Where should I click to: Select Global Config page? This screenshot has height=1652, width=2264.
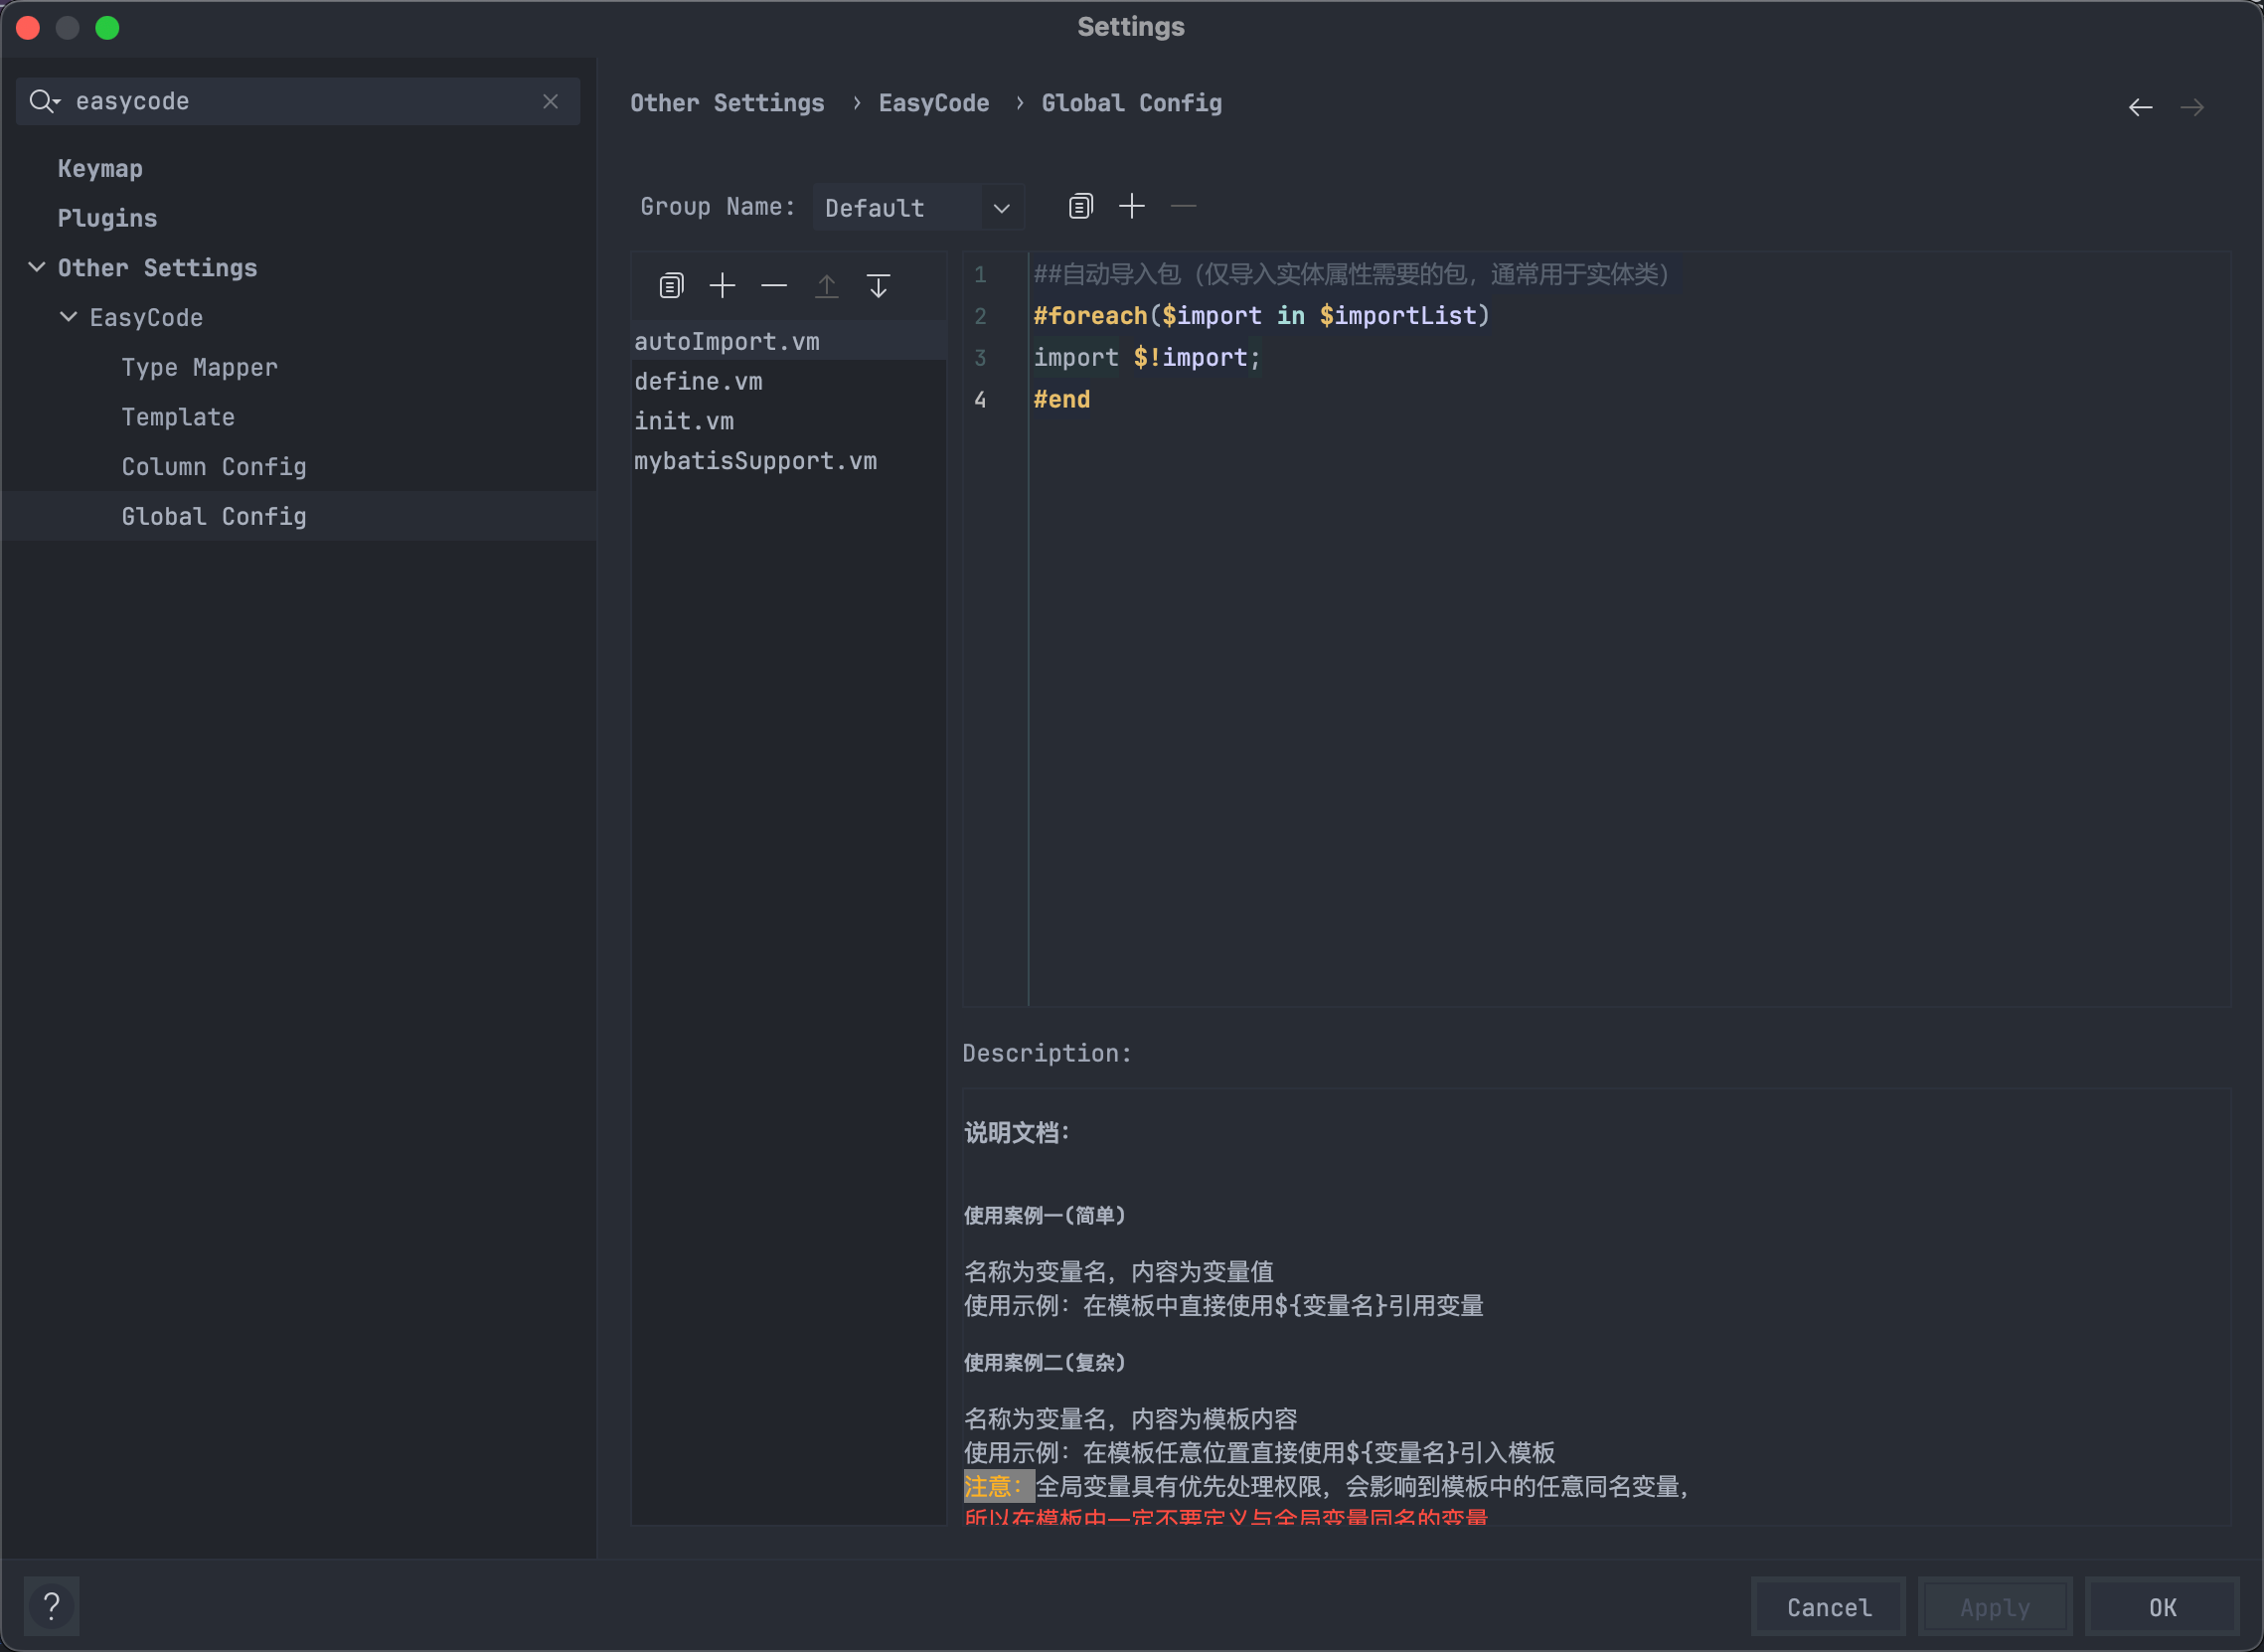(x=214, y=516)
